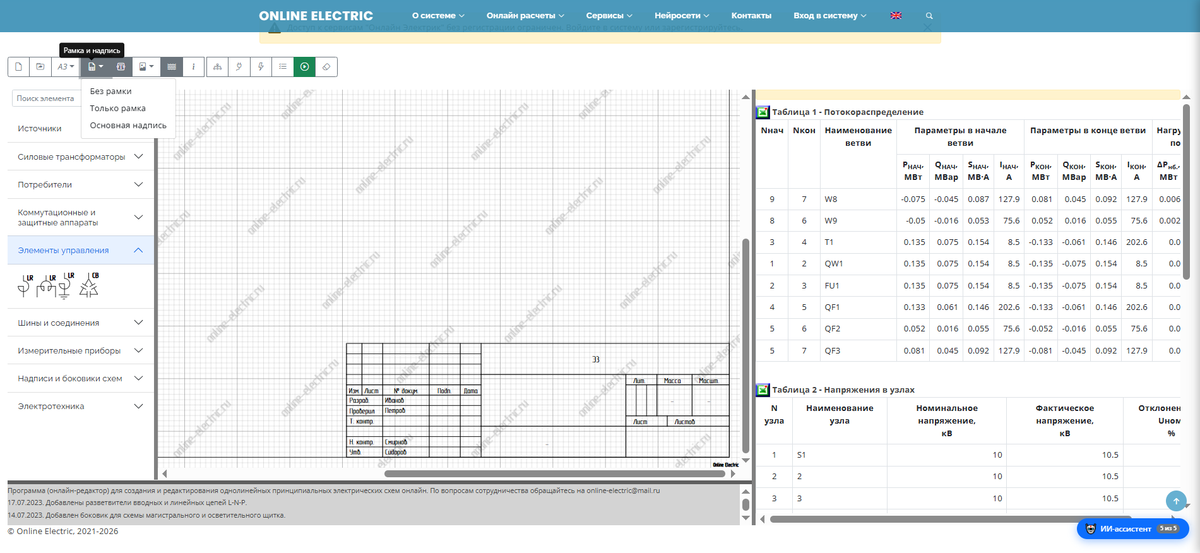This screenshot has width=1200, height=553.
Task: Expand the 'Потребители' category
Action: point(80,185)
